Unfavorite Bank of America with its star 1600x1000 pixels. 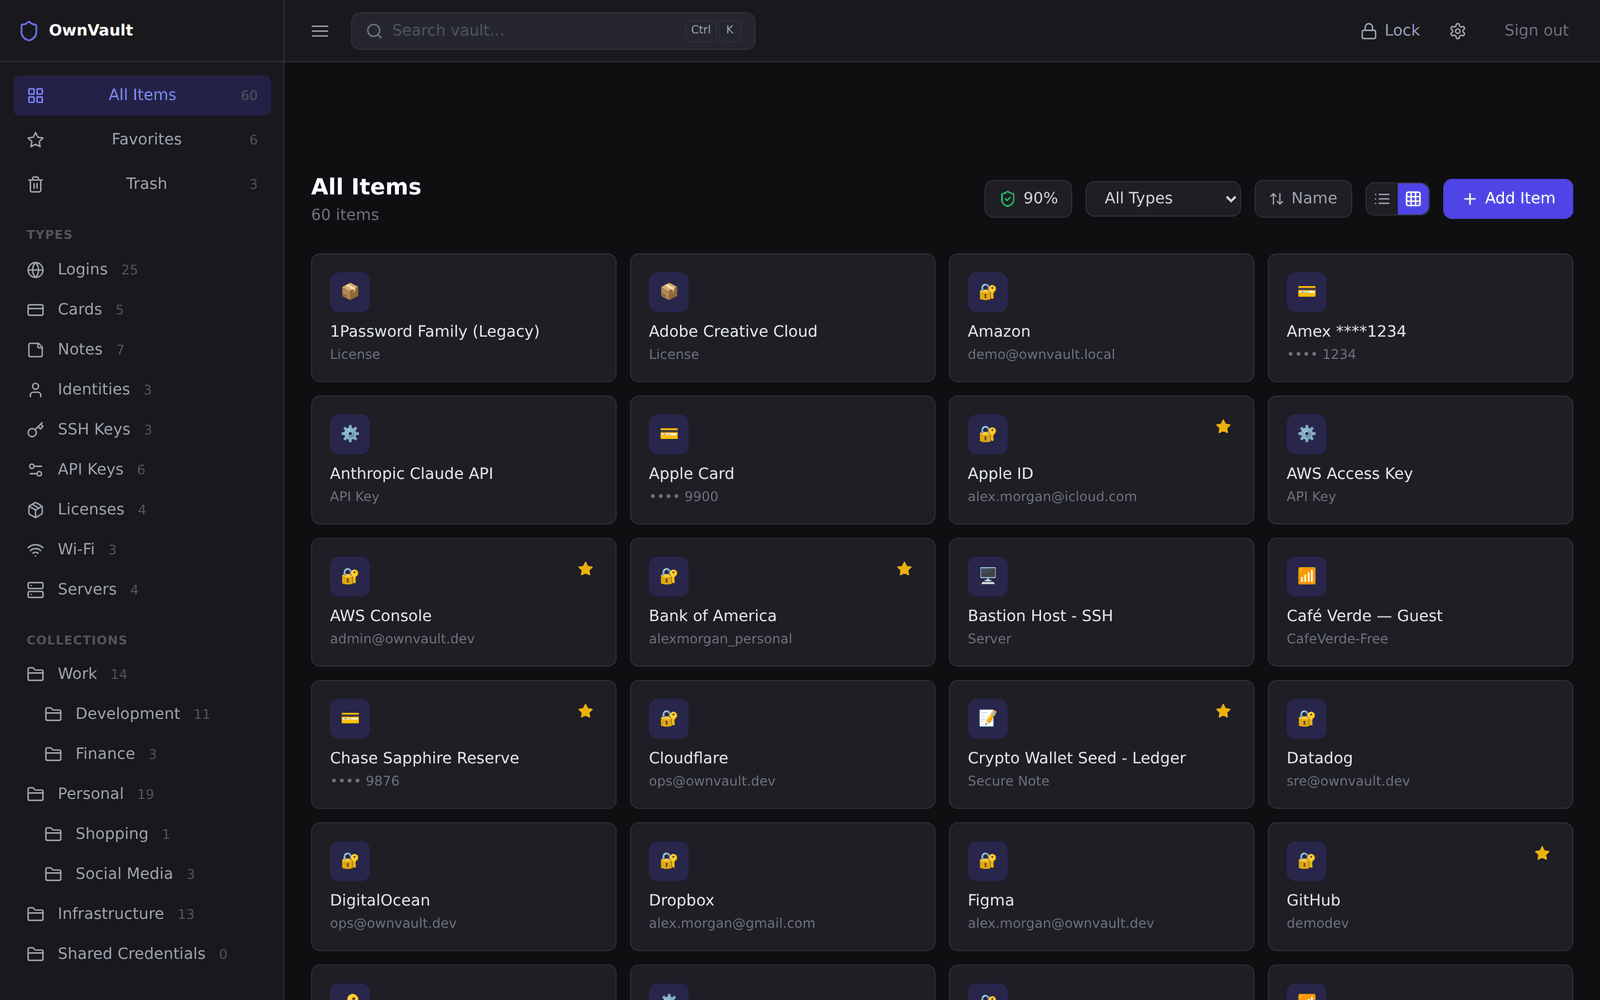click(x=905, y=569)
